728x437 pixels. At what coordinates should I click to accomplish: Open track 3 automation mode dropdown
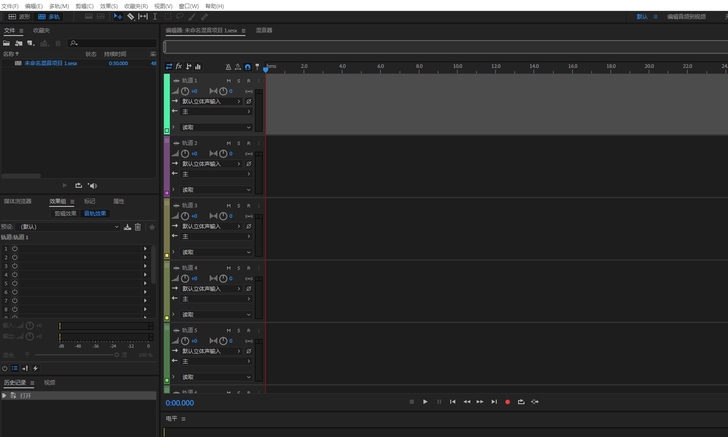click(216, 252)
